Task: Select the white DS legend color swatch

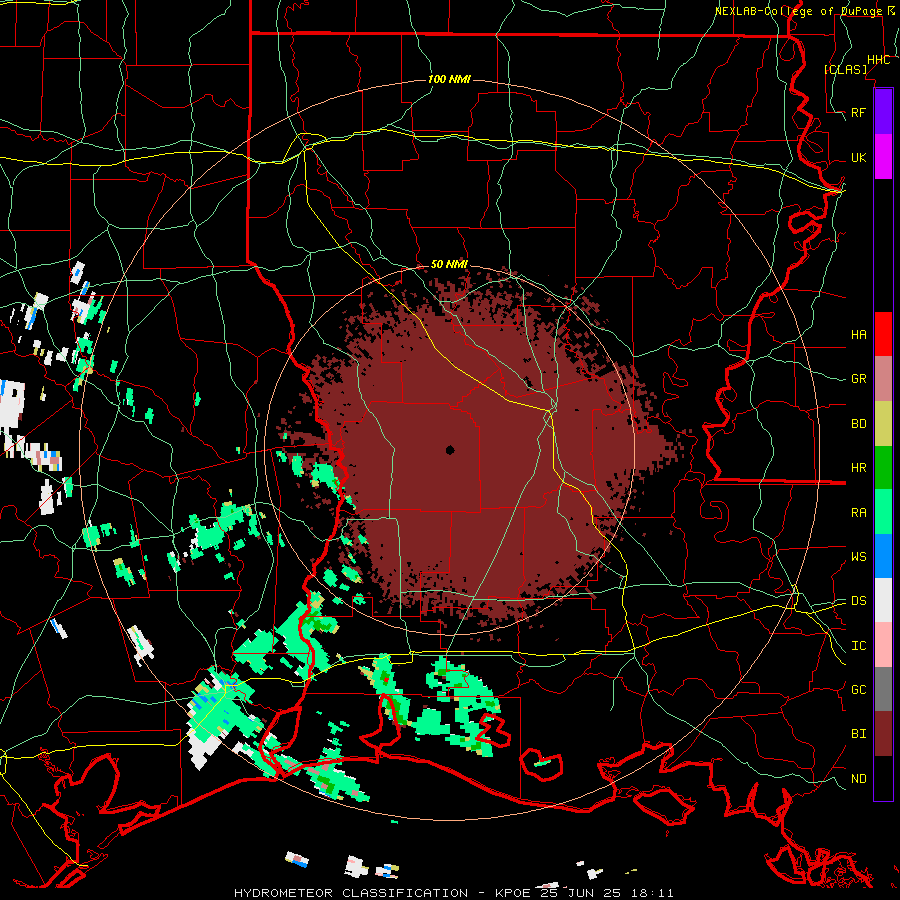Action: pos(883,600)
